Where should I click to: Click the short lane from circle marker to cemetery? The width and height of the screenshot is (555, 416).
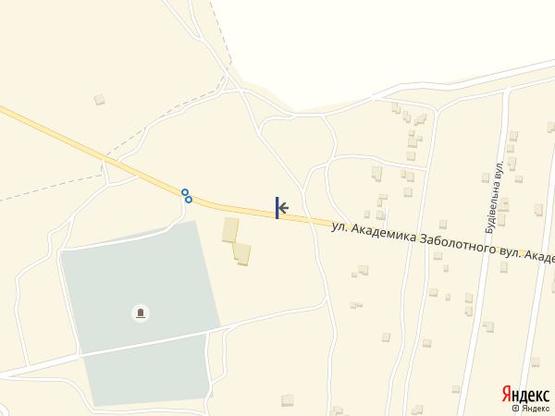tap(184, 213)
